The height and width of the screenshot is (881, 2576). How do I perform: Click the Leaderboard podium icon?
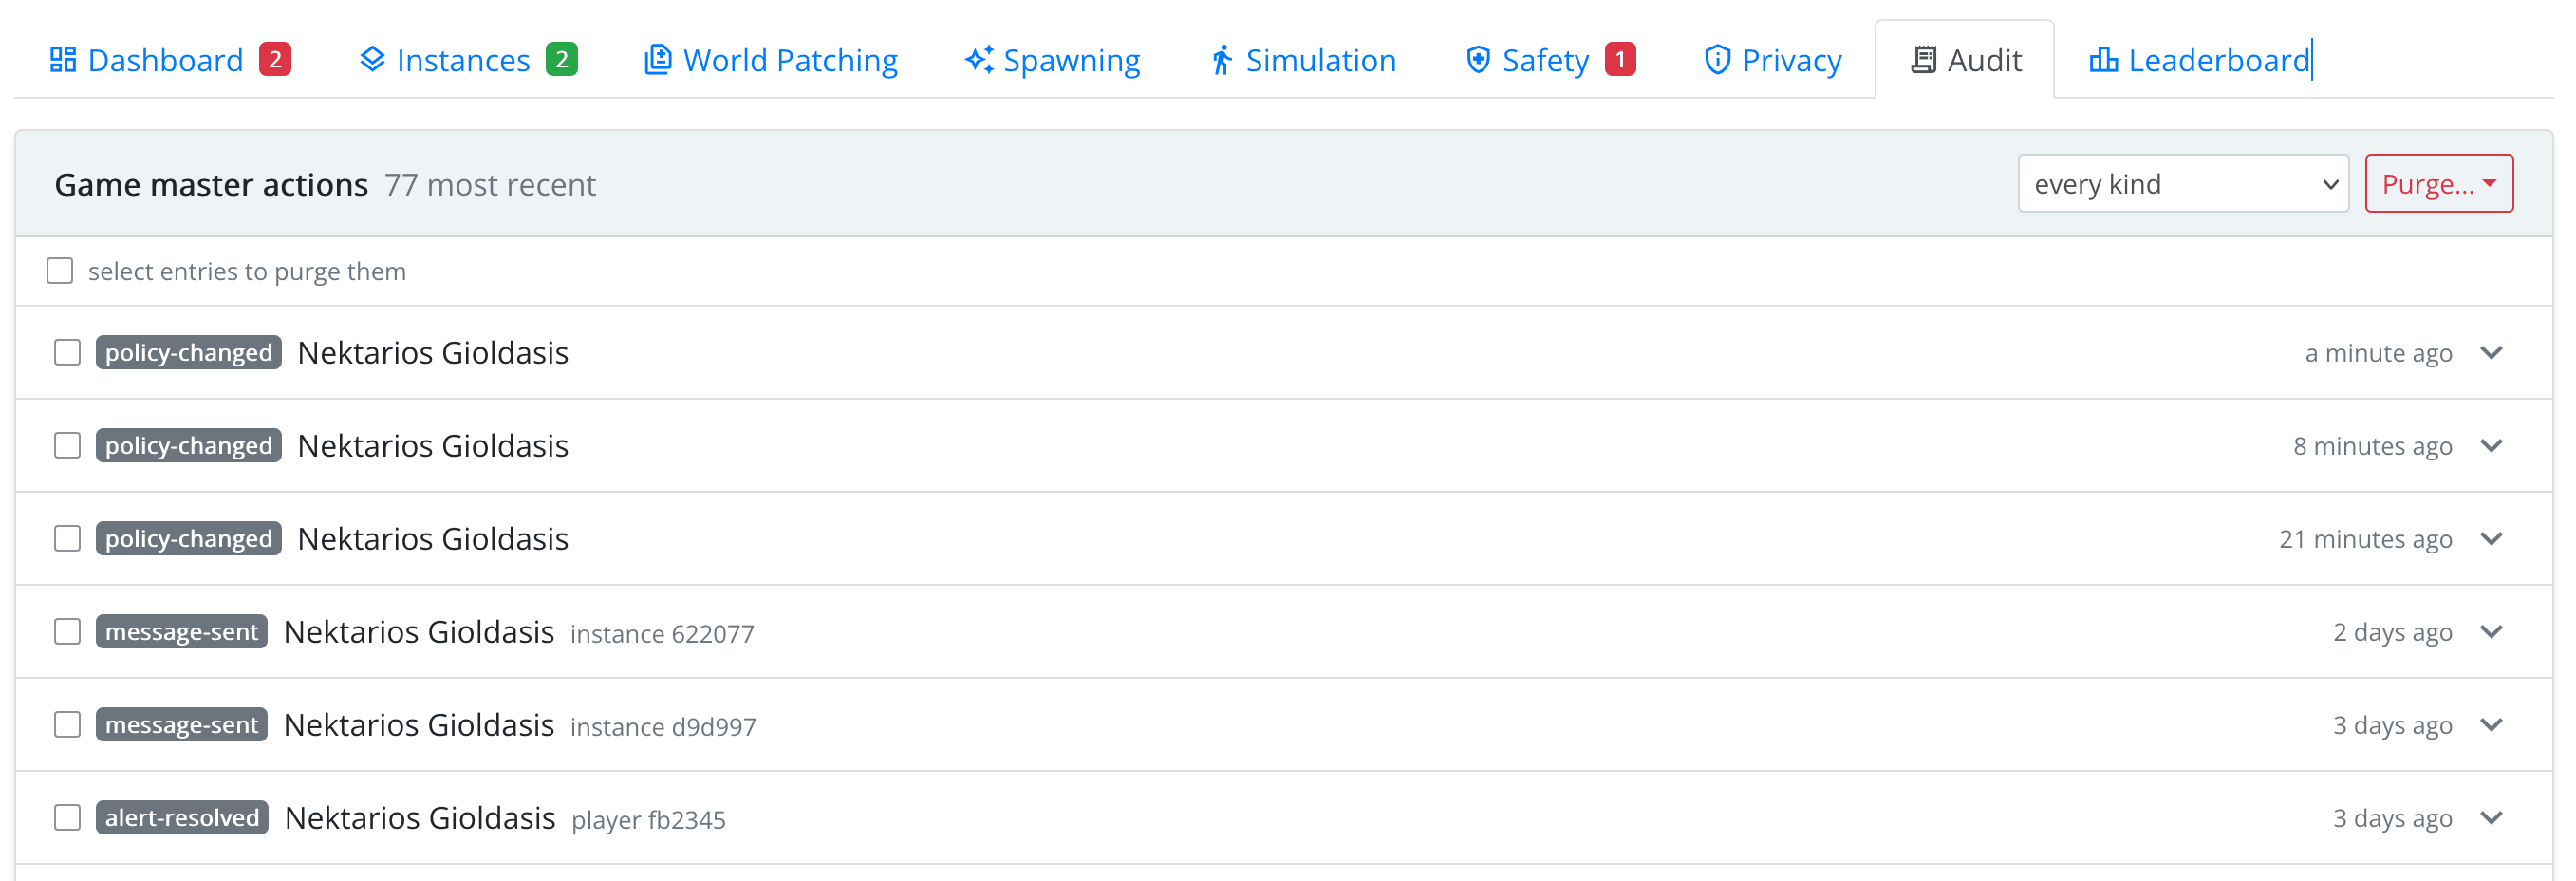coord(2103,60)
